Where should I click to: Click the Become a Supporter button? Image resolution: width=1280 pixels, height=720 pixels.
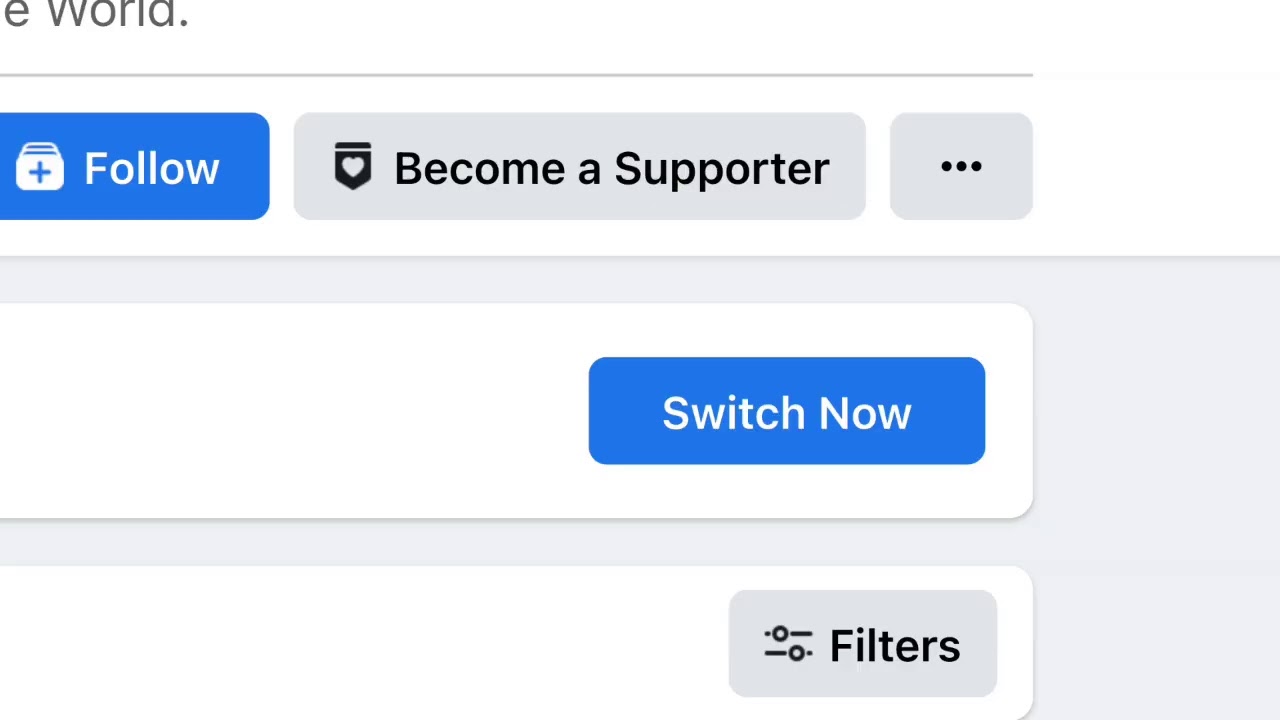[x=579, y=166]
